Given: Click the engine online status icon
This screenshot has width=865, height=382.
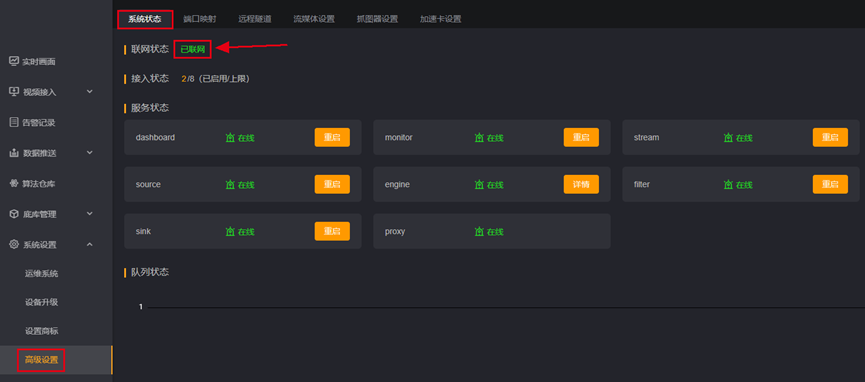Looking at the screenshot, I should tap(479, 184).
